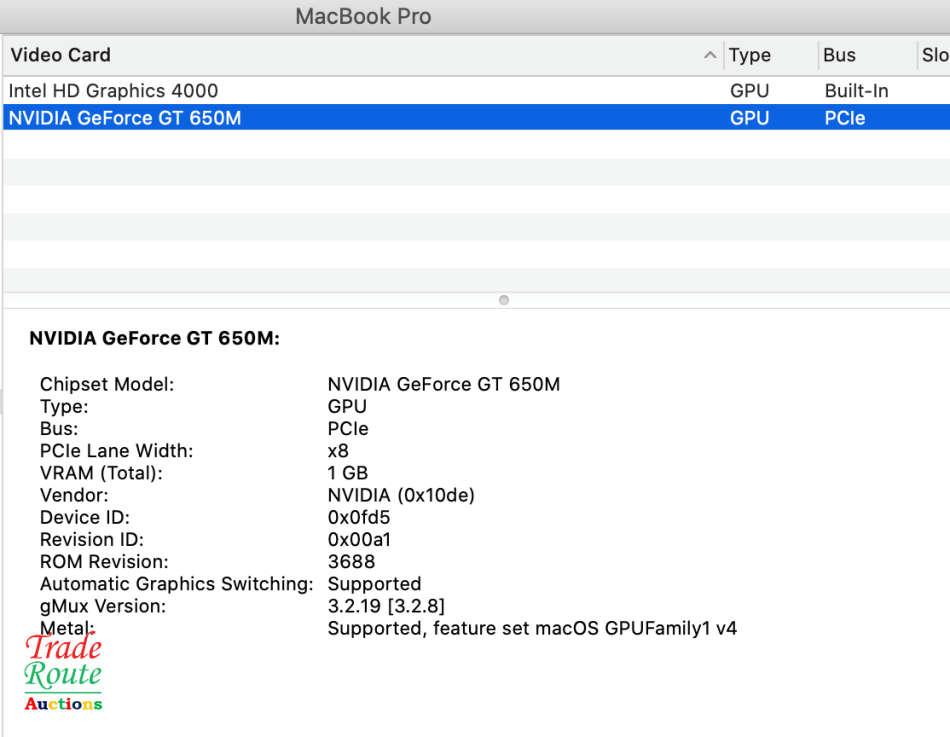Sort by the Type column header
The height and width of the screenshot is (737, 950).
(x=748, y=55)
